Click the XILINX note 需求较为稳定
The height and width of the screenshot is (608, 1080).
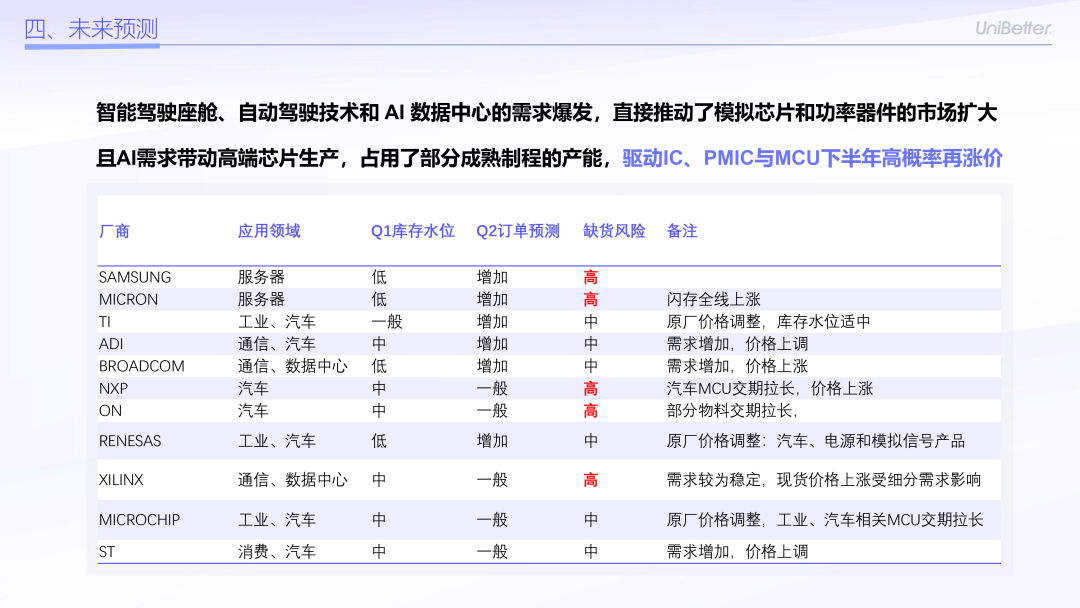(x=824, y=480)
